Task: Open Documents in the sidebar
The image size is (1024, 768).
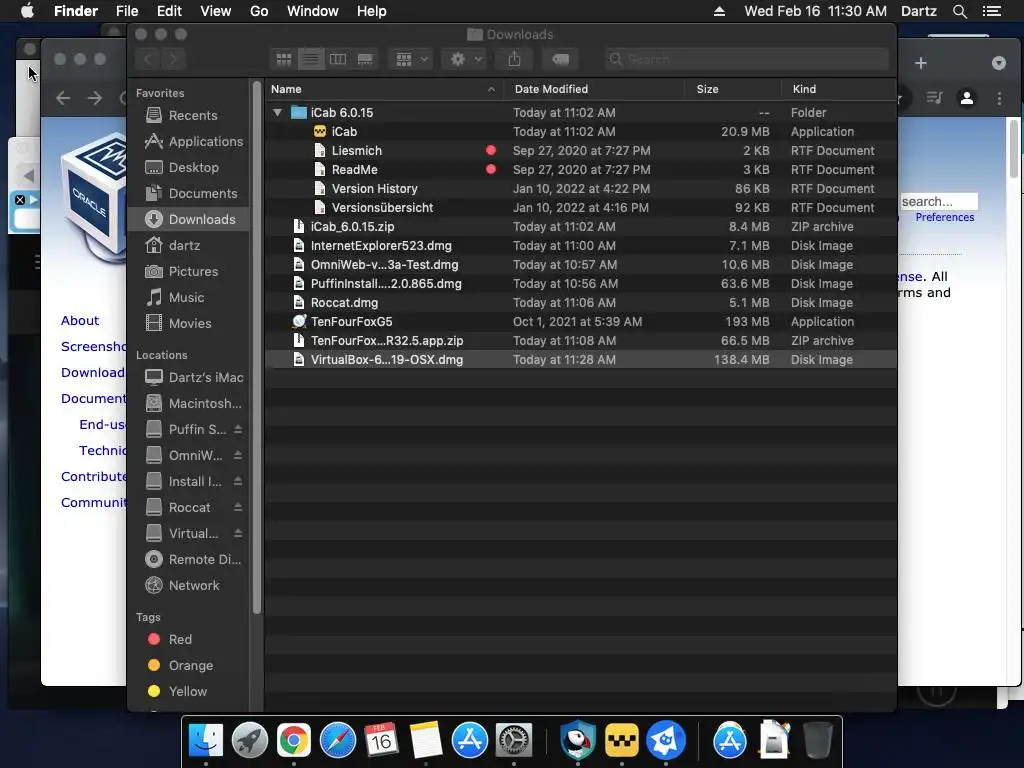Action: pos(189,193)
